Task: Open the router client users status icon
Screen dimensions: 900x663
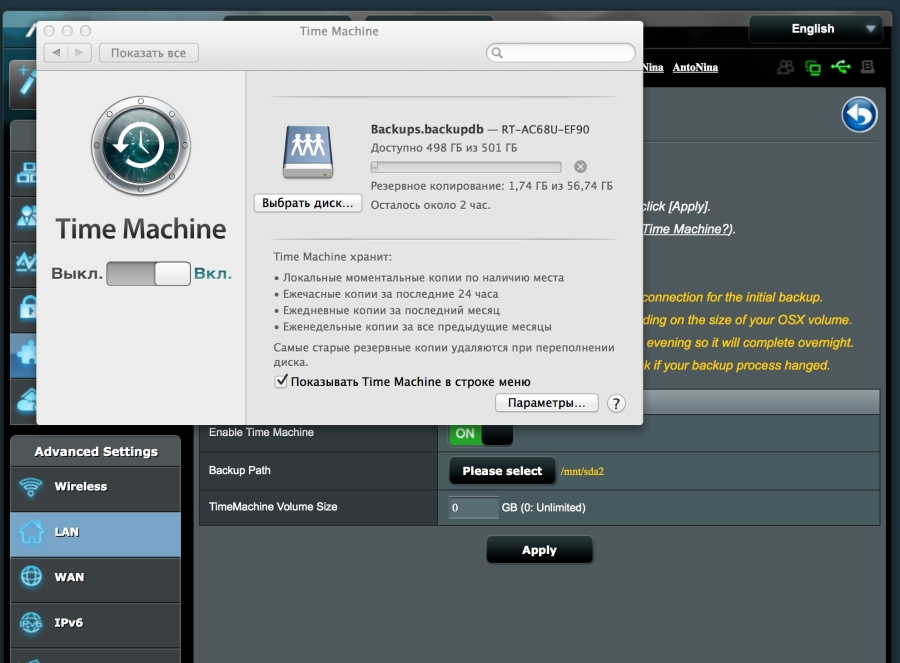Action: 785,68
